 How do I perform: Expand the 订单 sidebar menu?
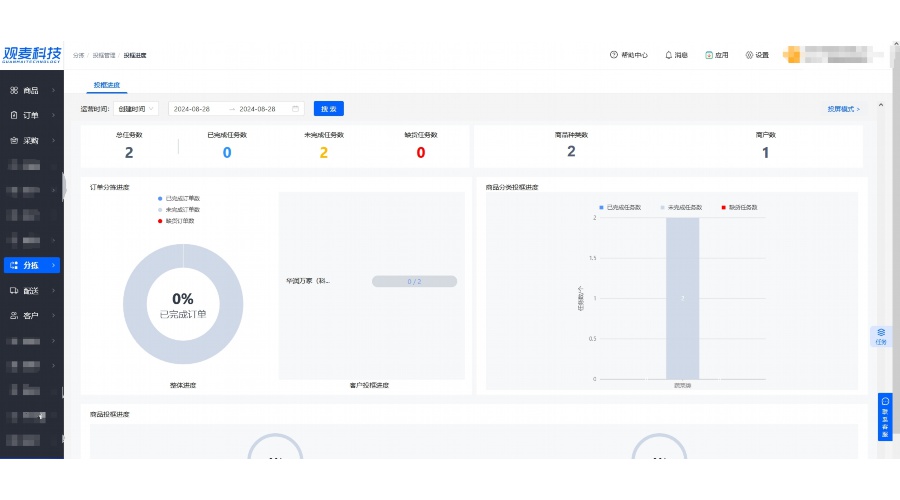pos(31,115)
